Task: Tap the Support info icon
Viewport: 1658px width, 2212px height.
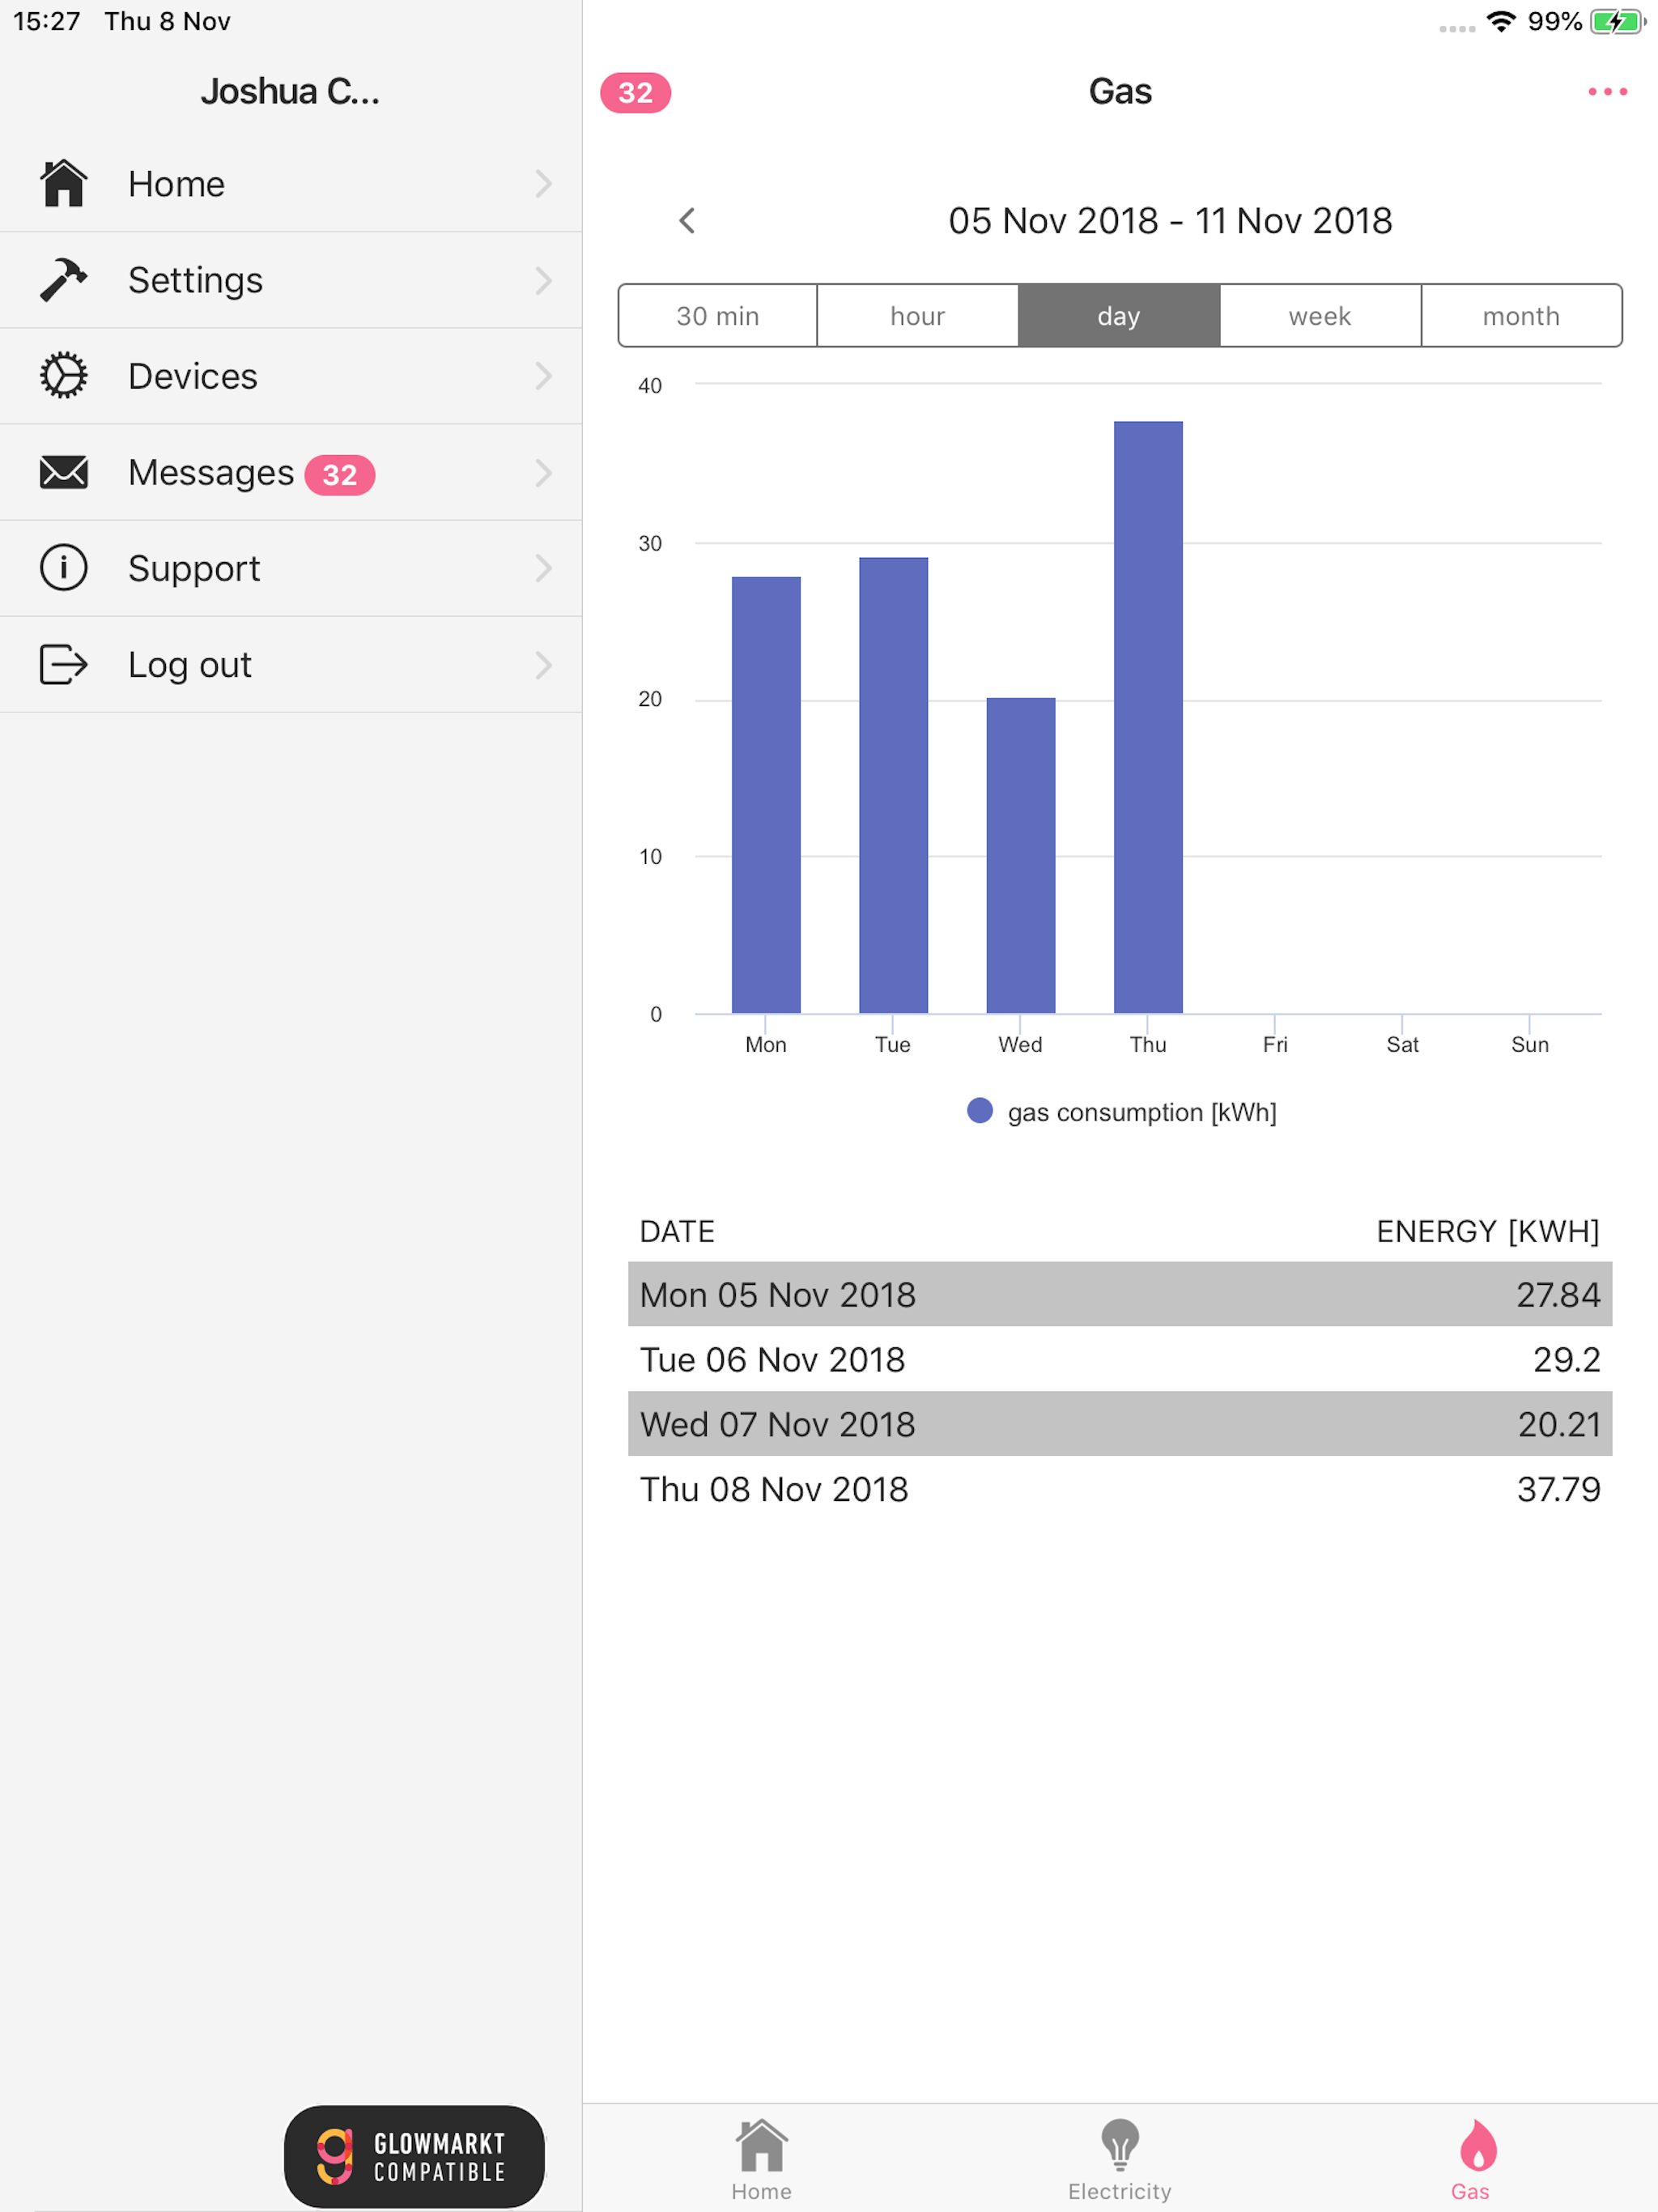Action: coord(64,567)
